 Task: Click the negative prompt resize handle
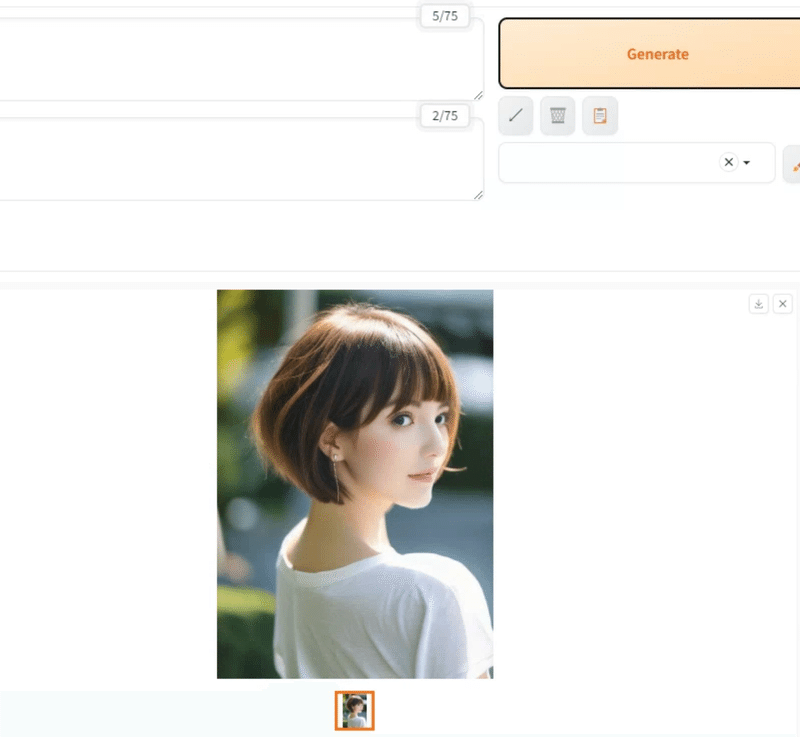[478, 195]
